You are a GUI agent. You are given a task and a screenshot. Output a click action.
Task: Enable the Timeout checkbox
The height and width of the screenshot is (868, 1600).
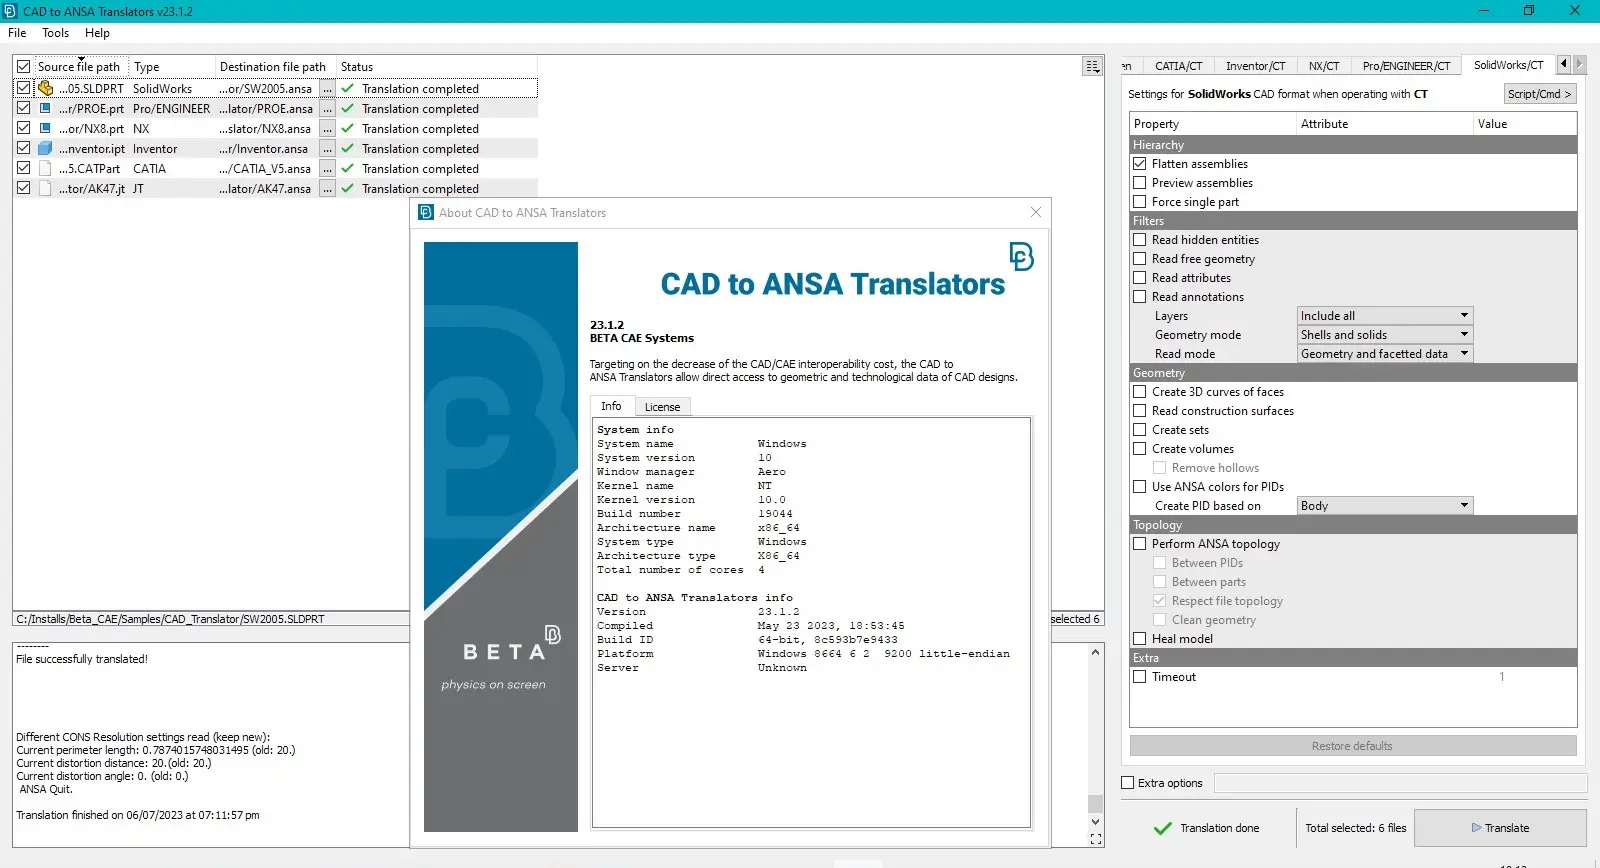pos(1139,676)
